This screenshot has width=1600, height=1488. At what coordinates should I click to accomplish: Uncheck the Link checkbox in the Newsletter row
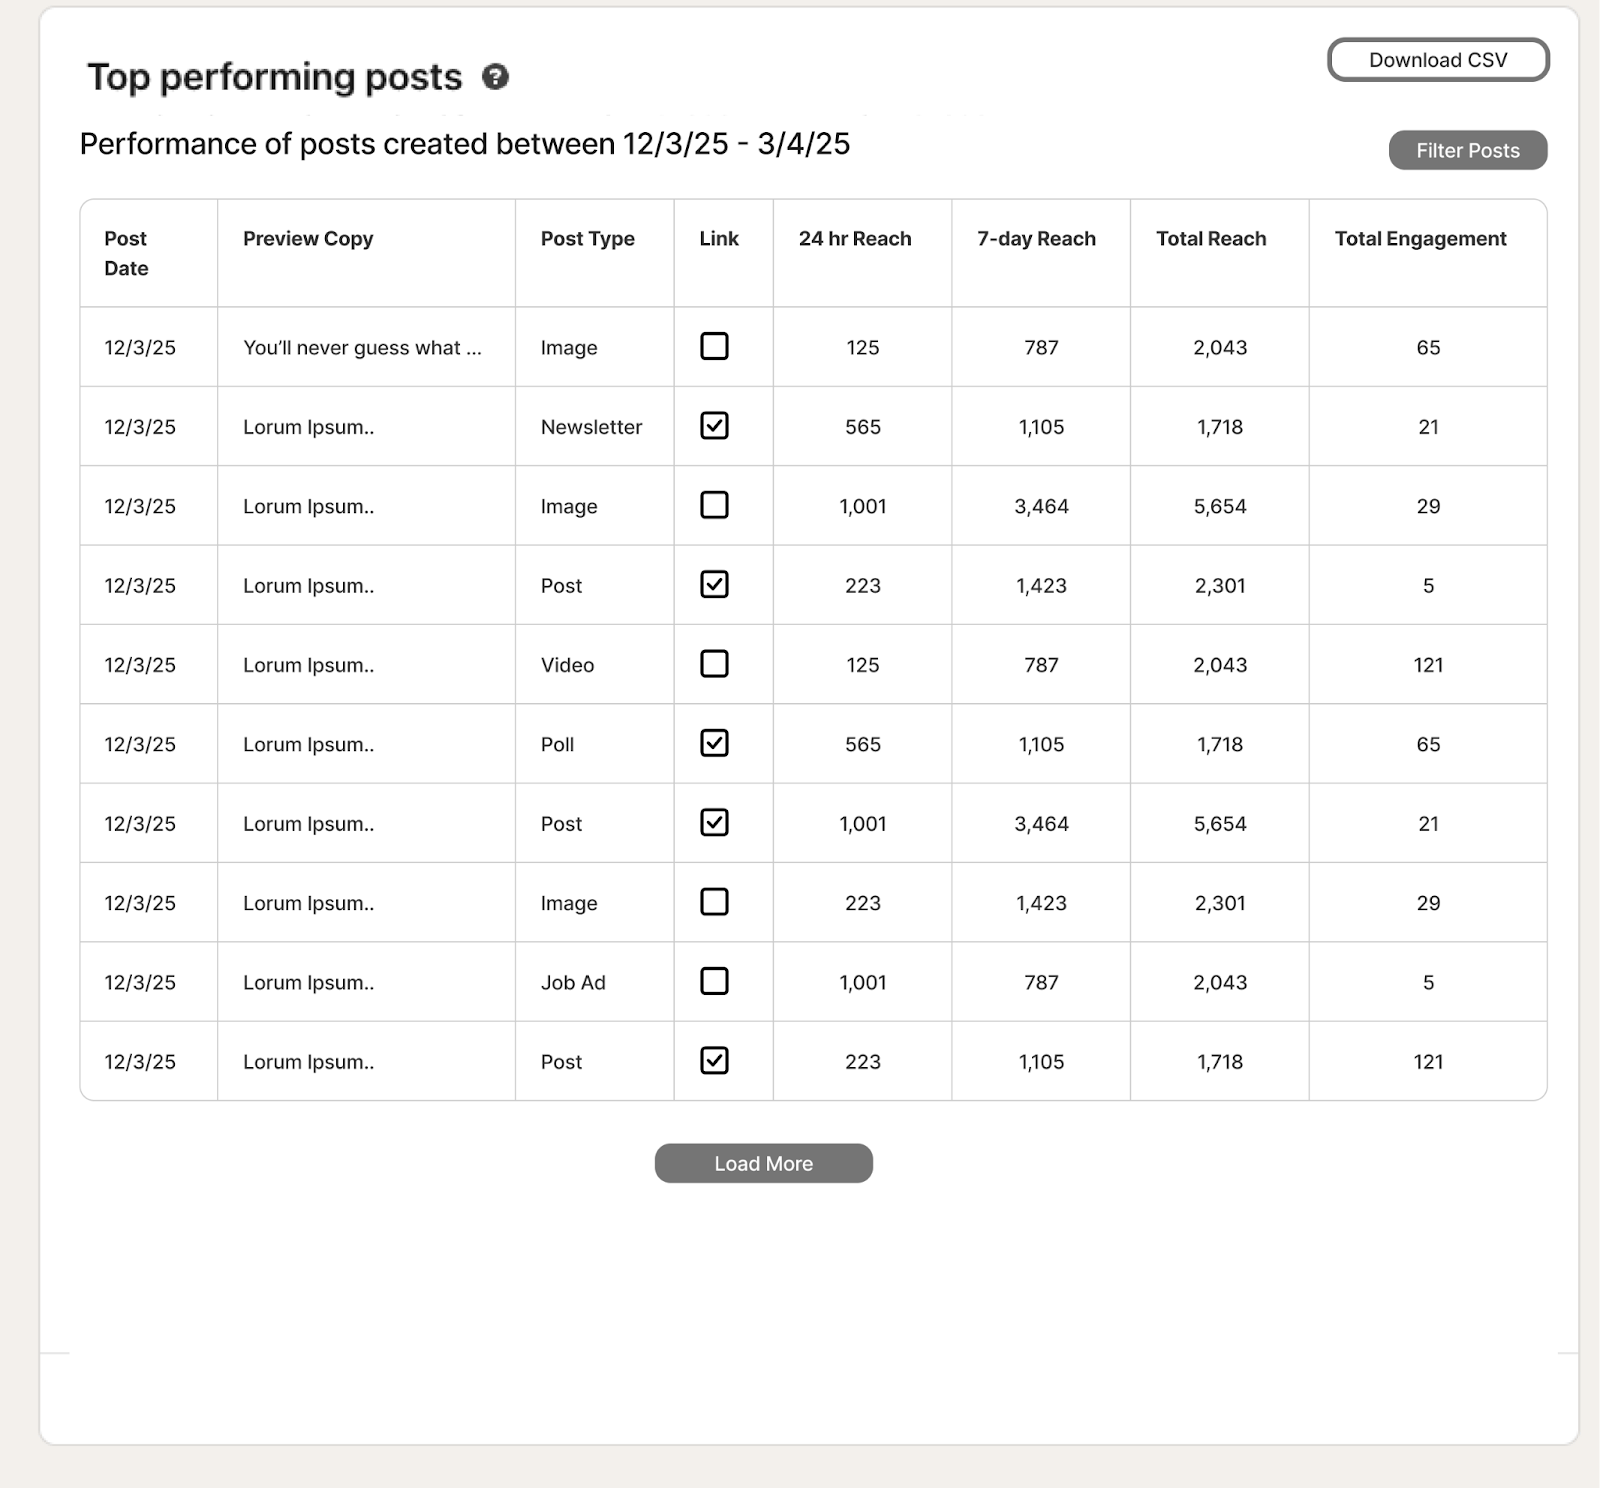tap(714, 425)
